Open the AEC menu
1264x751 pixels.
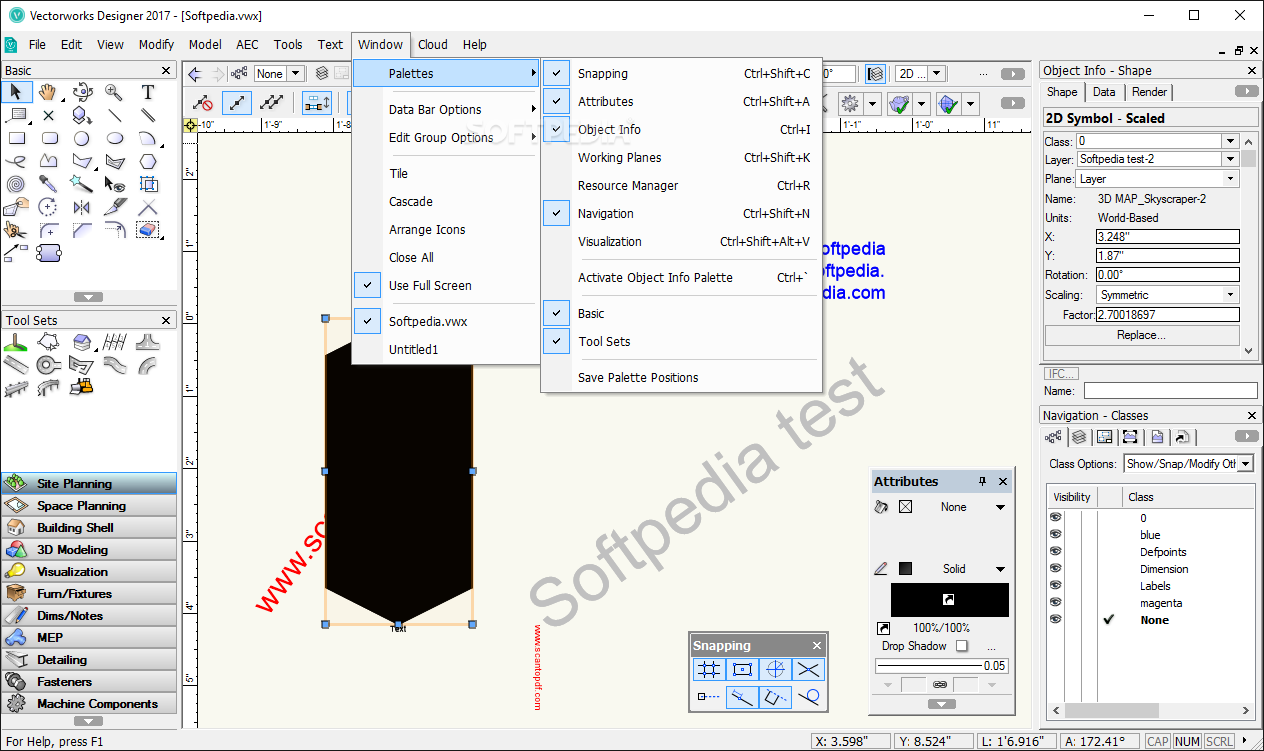point(247,44)
